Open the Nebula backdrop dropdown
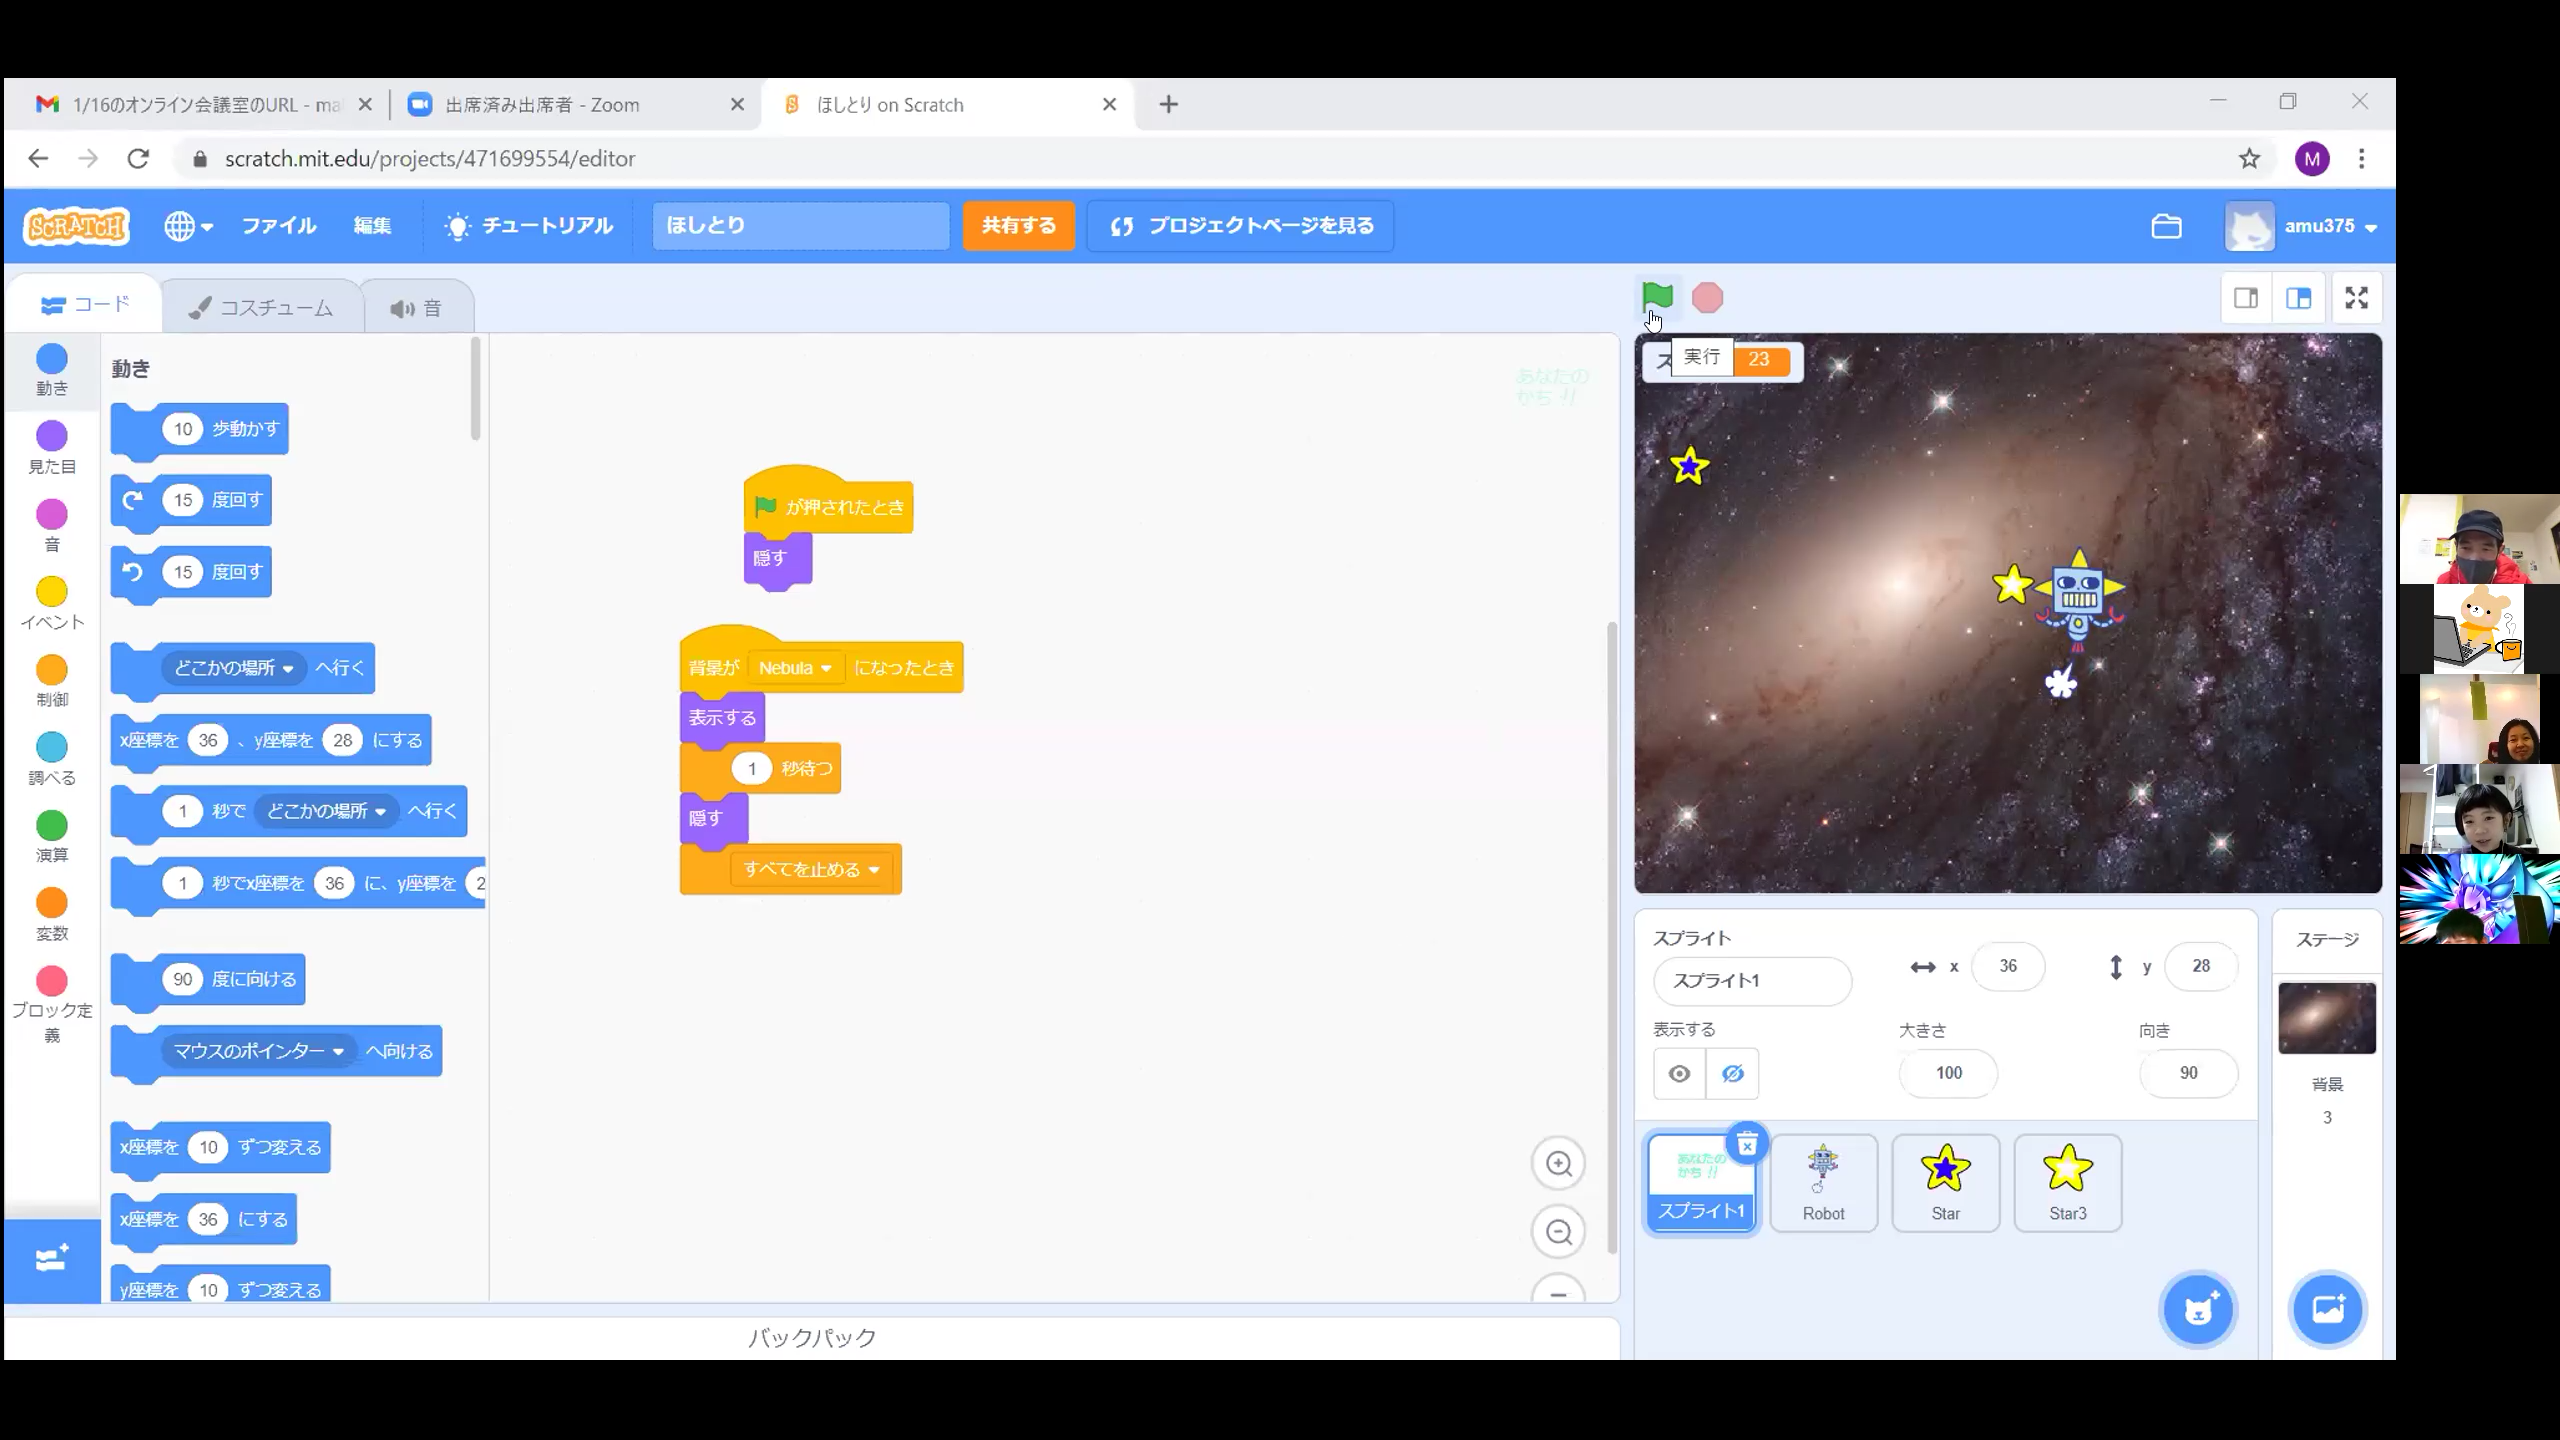This screenshot has height=1440, width=2560. (795, 668)
